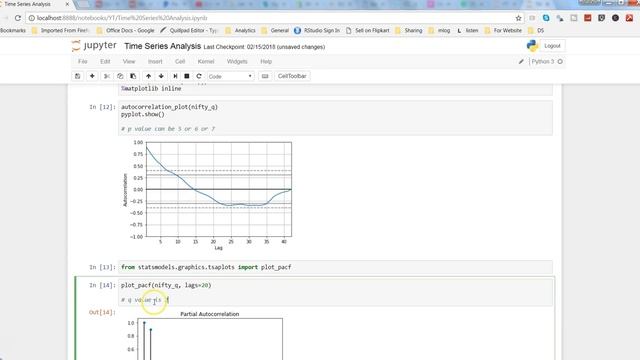Open the mlog bookmark folder

tap(440, 31)
